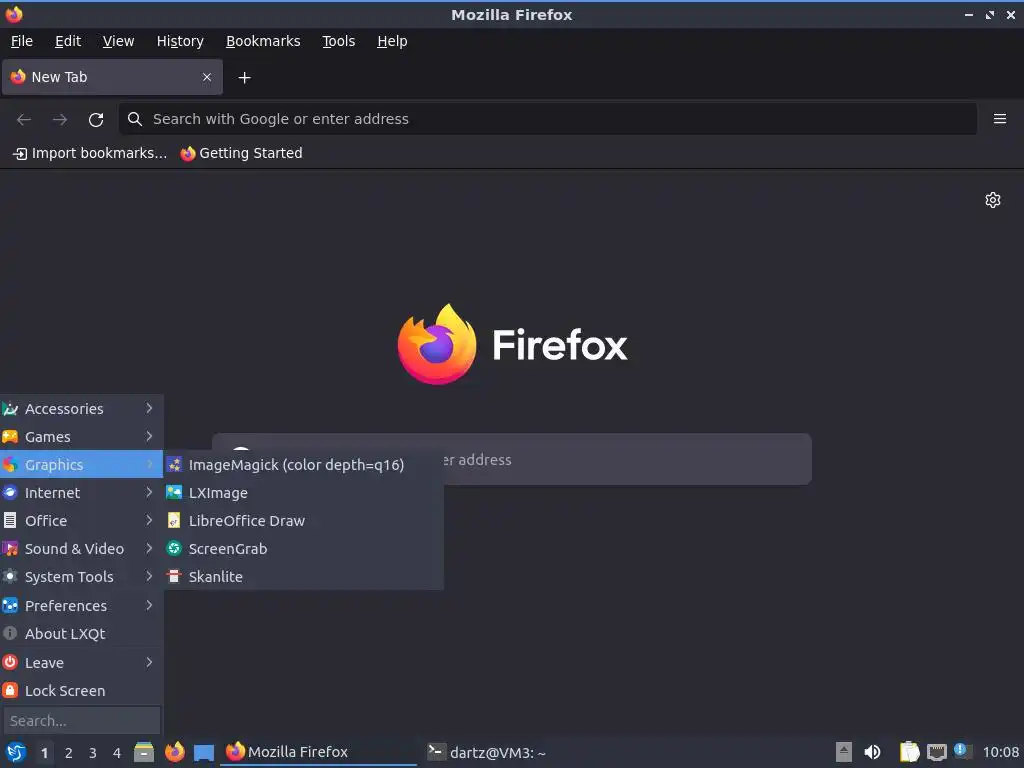This screenshot has width=1024, height=768.
Task: Click Import bookmarks toolbar button
Action: (90, 153)
